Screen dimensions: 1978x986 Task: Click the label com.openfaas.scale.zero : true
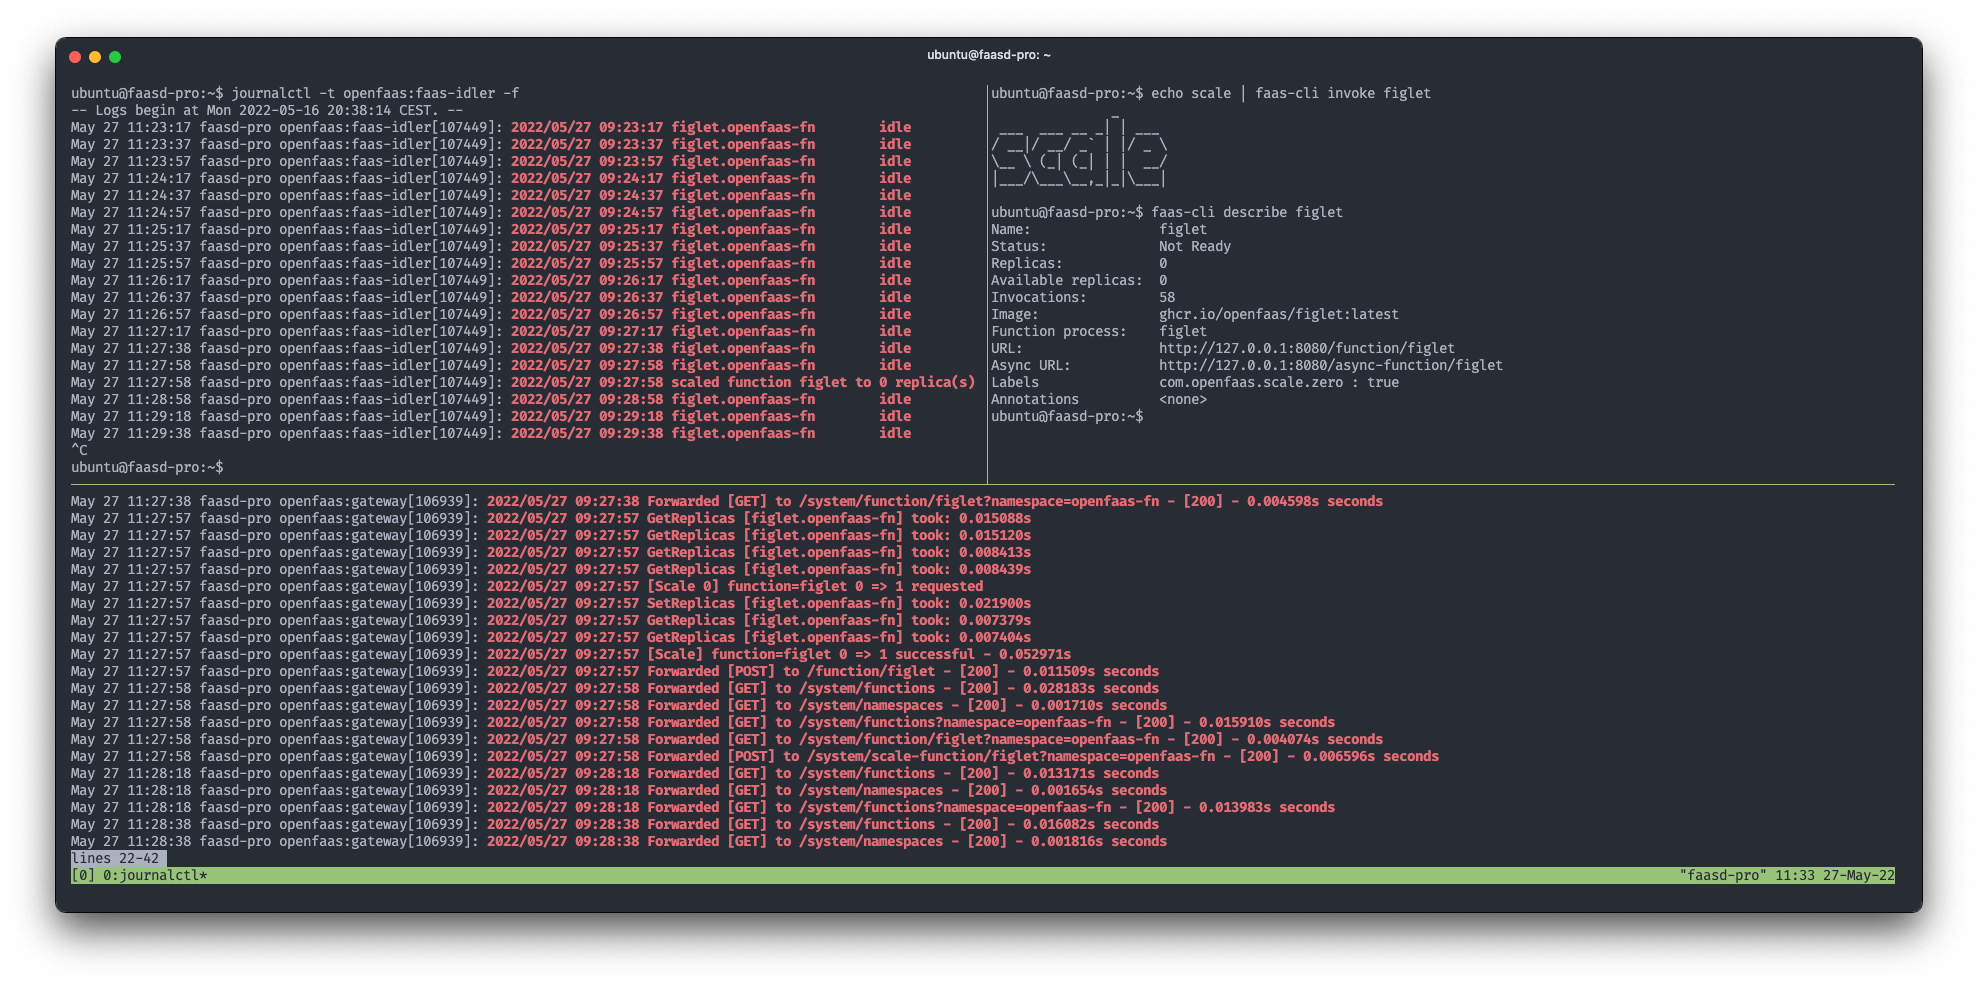pos(1279,382)
